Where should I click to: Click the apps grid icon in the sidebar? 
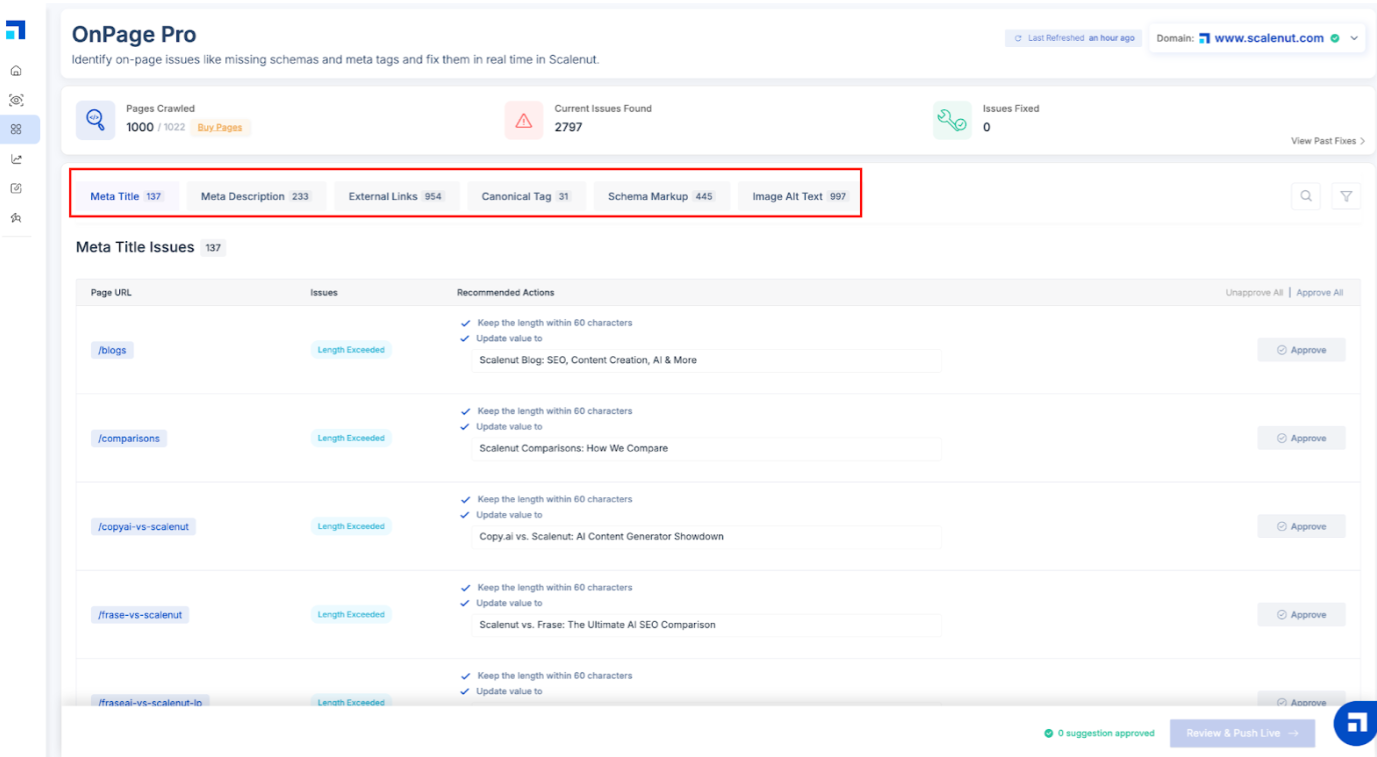(15, 129)
